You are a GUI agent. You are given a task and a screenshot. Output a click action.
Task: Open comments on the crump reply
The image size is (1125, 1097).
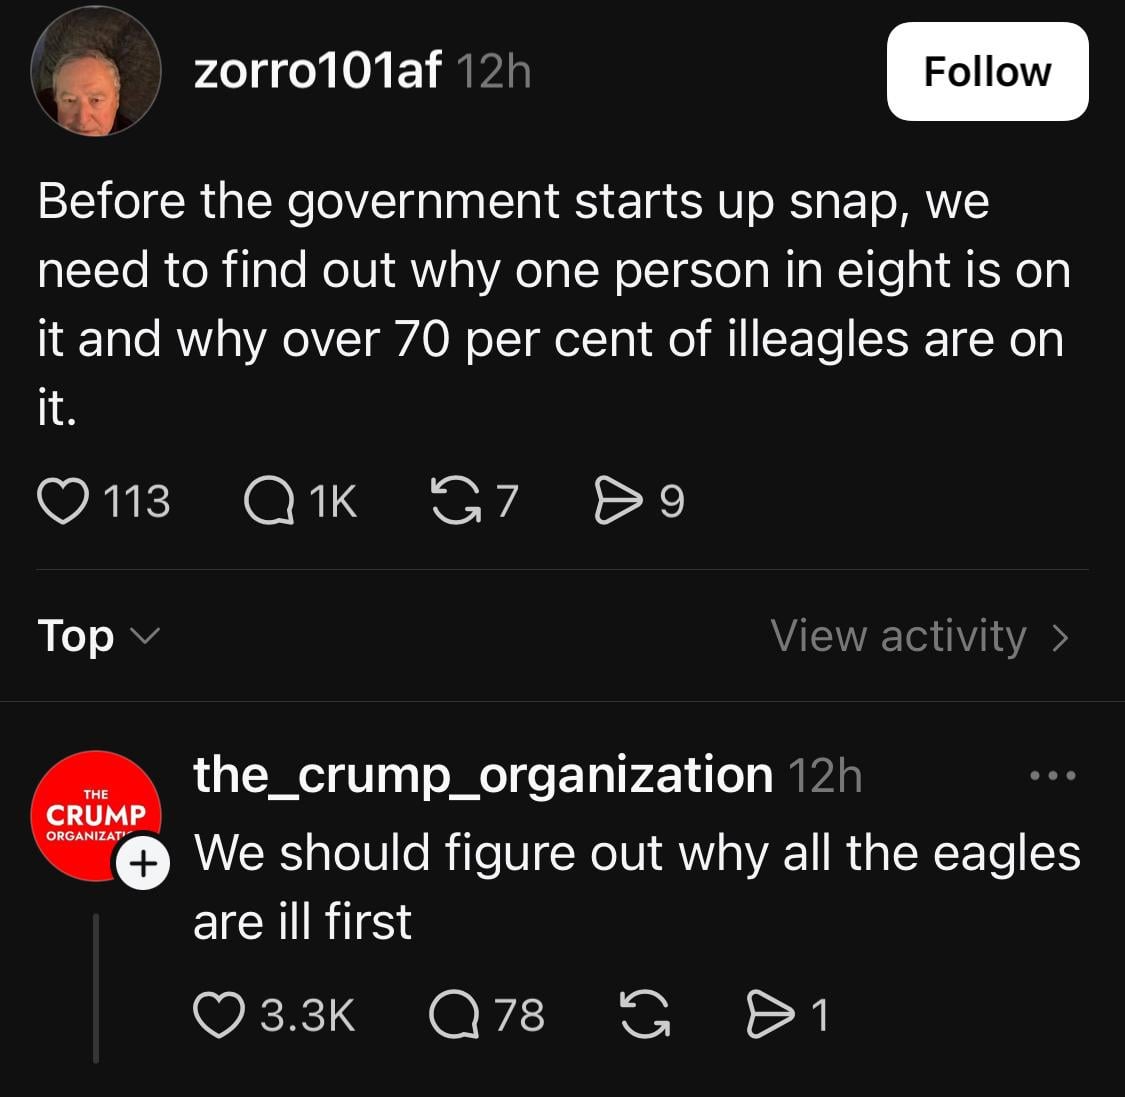click(x=454, y=1014)
